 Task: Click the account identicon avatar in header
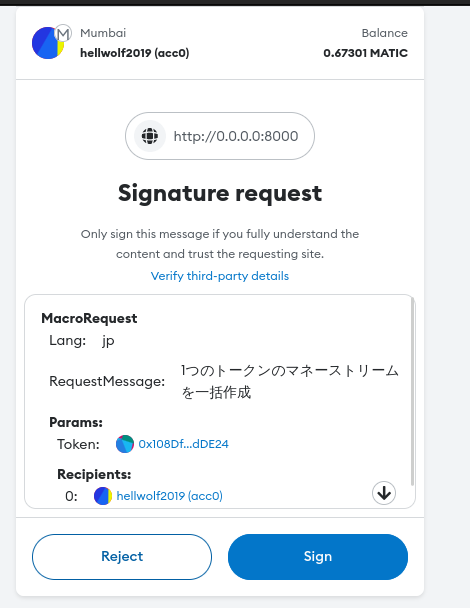point(48,43)
